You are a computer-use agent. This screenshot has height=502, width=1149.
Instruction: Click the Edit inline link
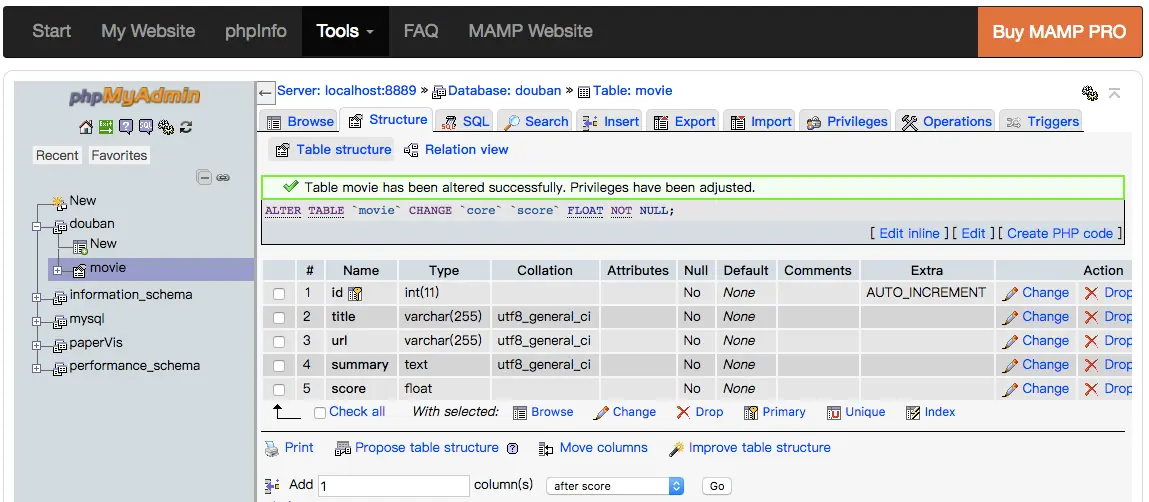909,233
